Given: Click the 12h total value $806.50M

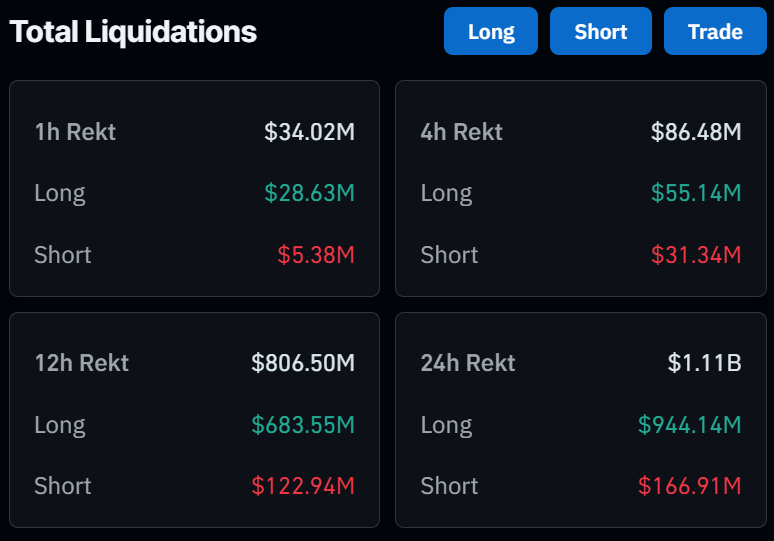Looking at the screenshot, I should tap(303, 363).
